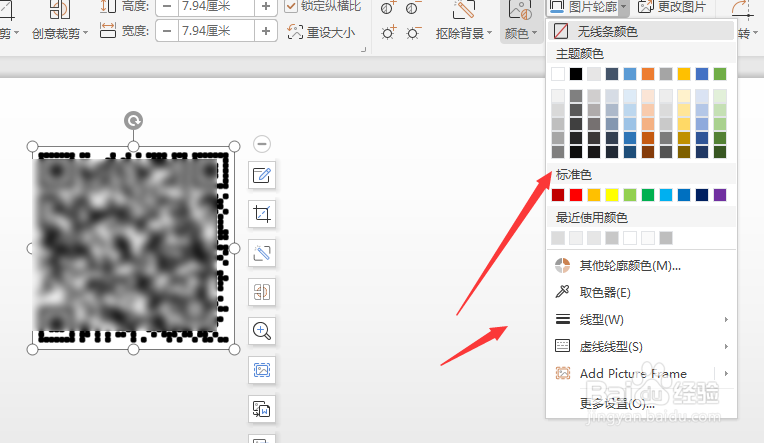Choose green theme color swatch in top row

point(720,74)
